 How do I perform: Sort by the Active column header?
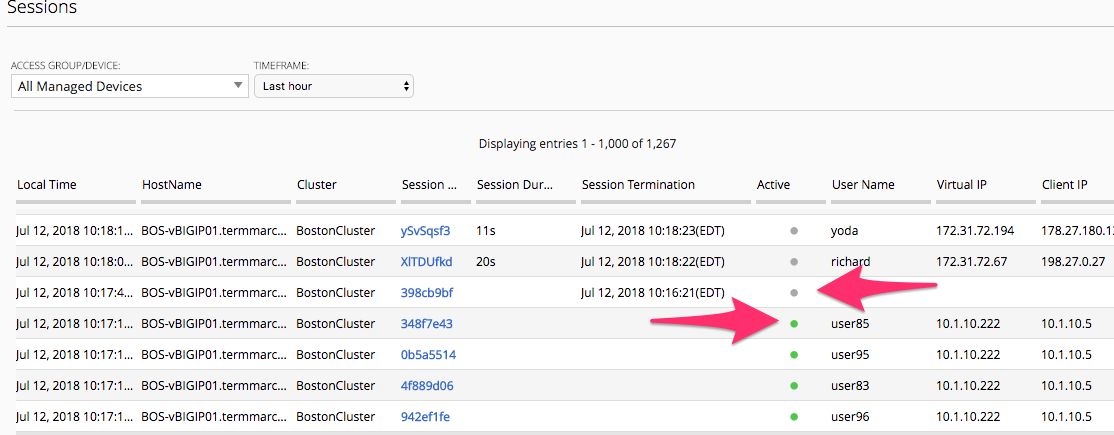click(774, 185)
